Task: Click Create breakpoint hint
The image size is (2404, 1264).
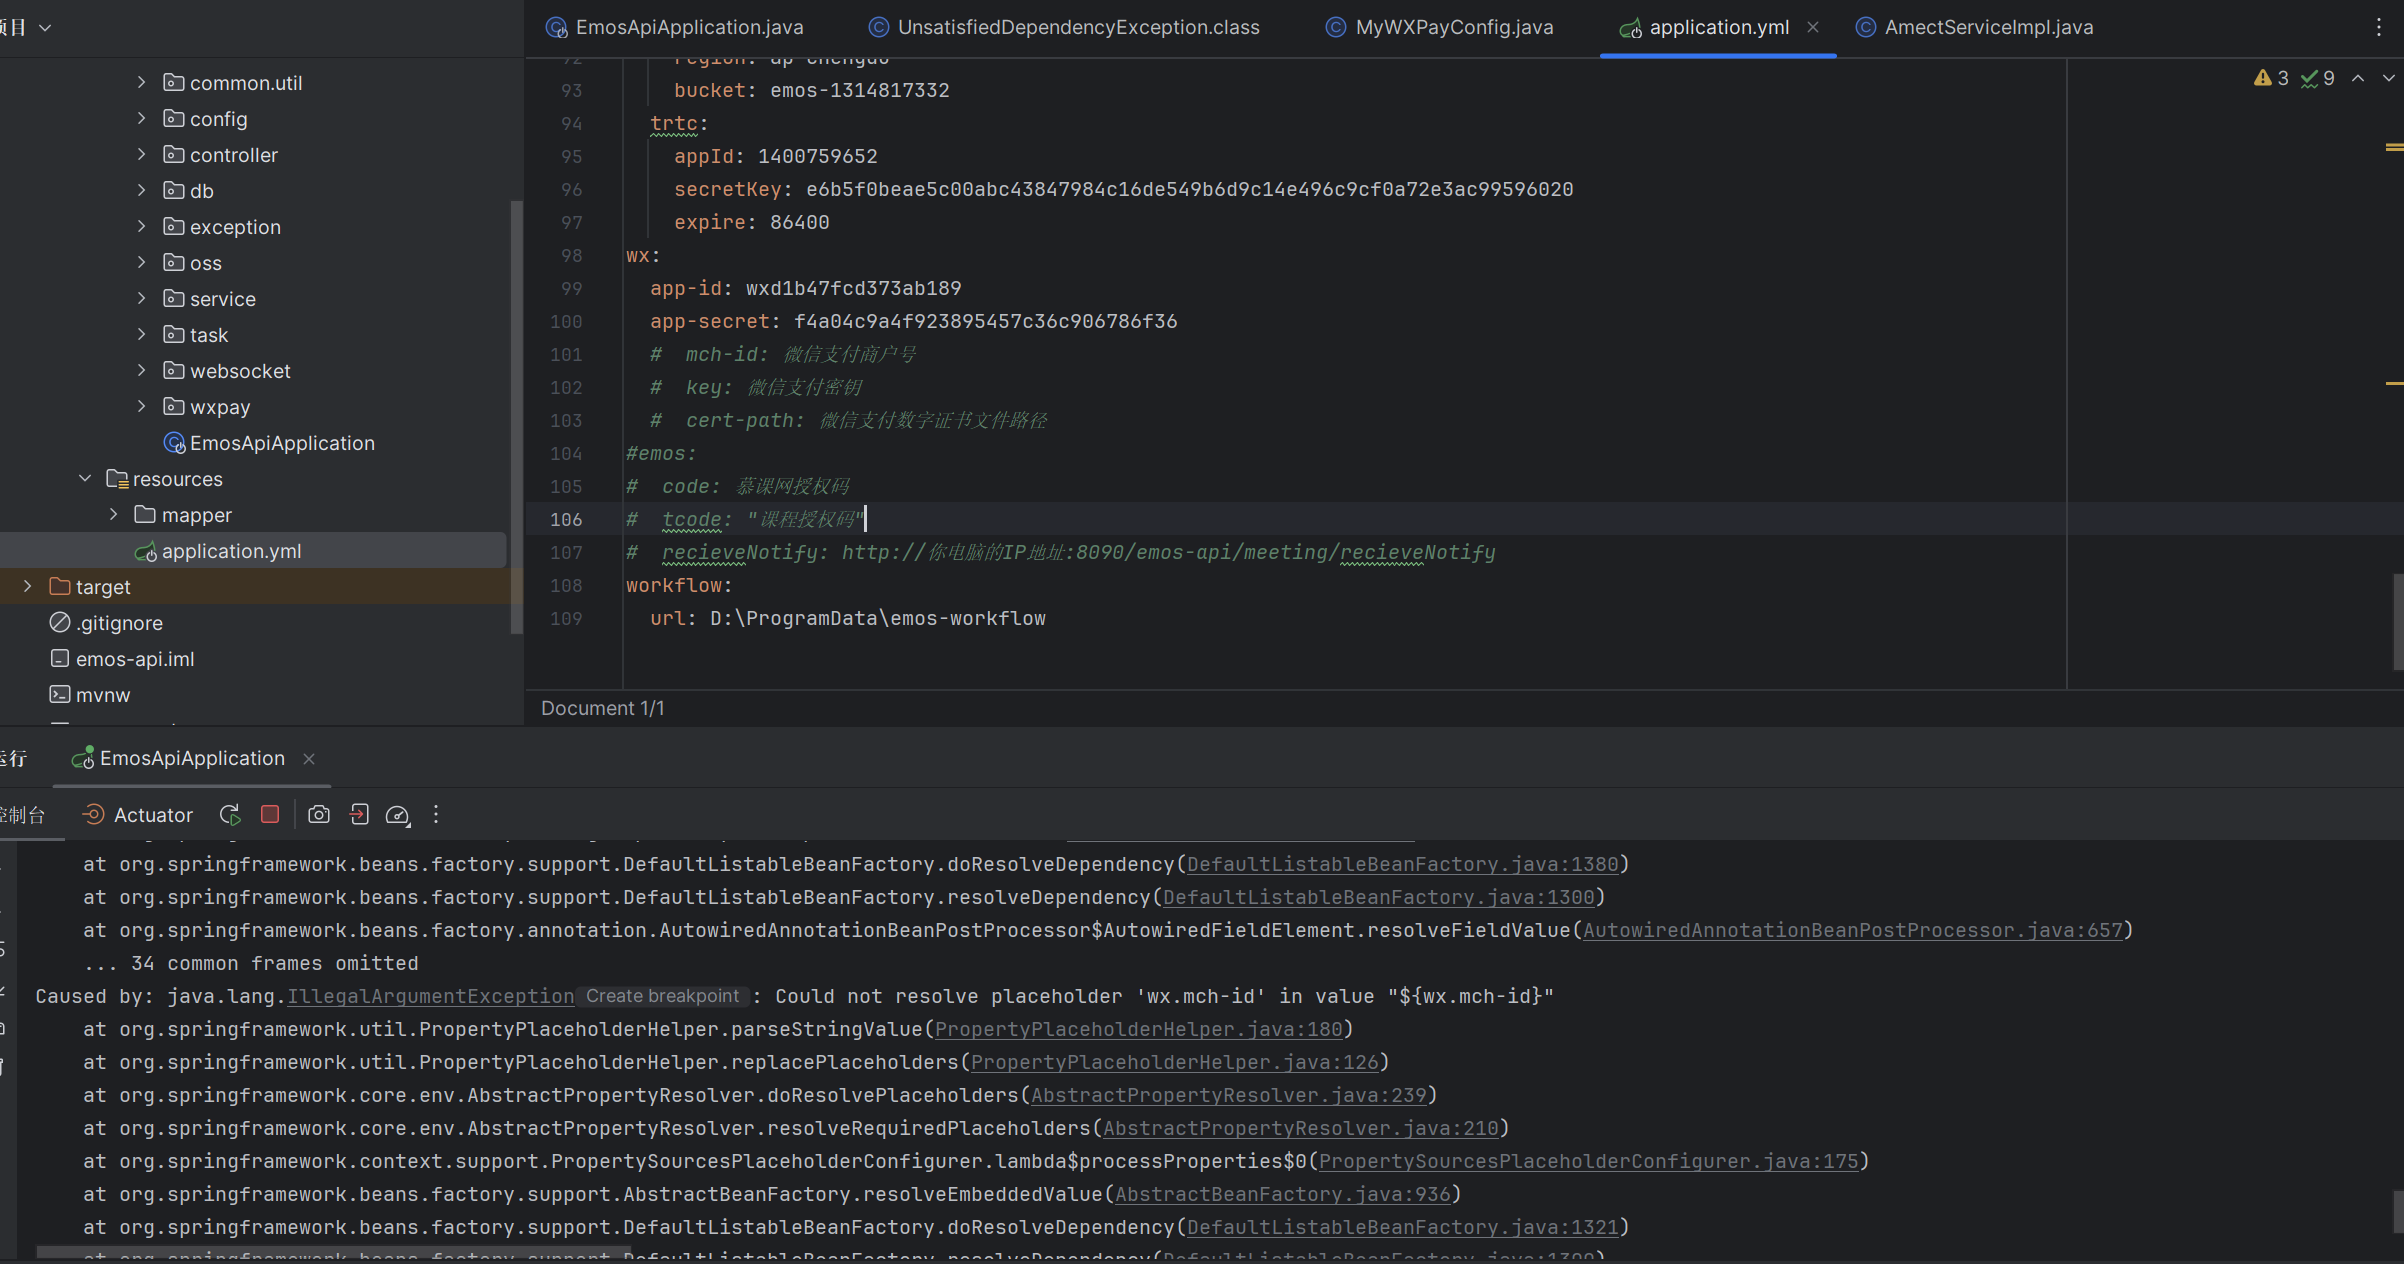Action: 662,996
